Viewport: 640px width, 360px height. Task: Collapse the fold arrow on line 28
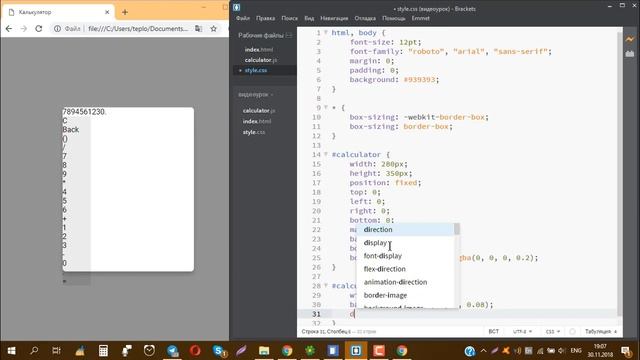tap(326, 286)
